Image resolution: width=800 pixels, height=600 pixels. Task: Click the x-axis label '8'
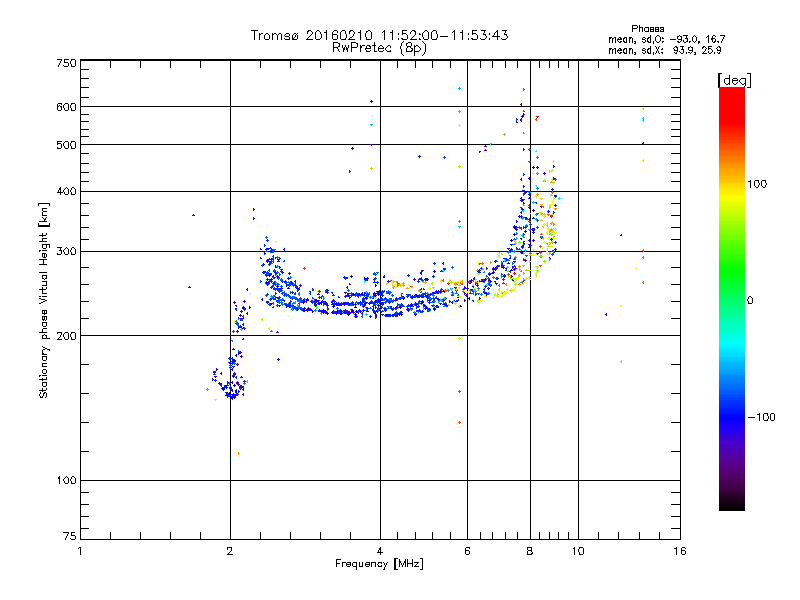coord(530,551)
